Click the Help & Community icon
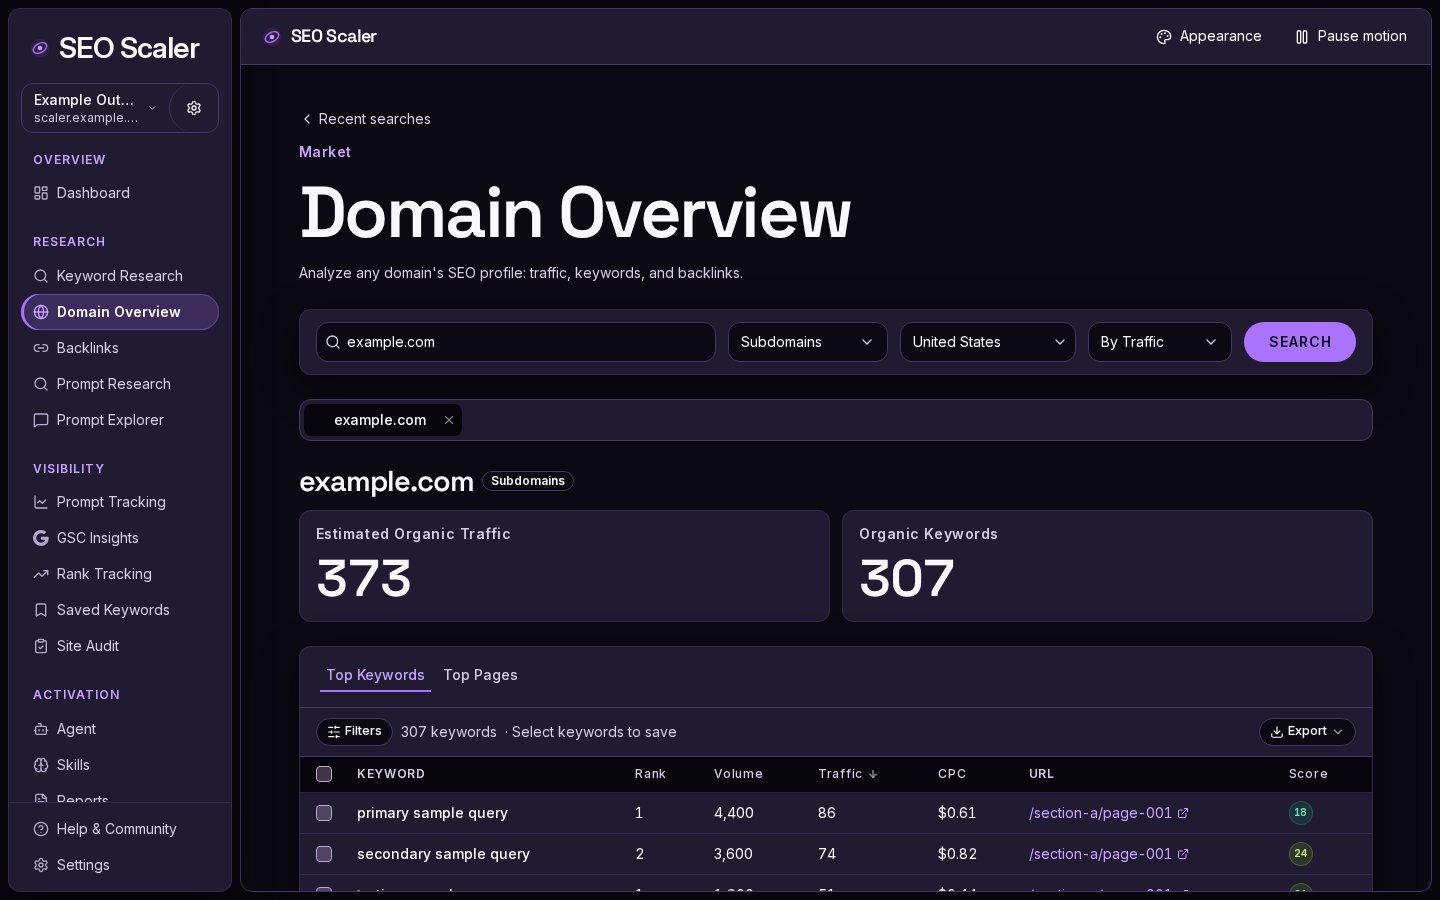The image size is (1440, 900). point(41,829)
